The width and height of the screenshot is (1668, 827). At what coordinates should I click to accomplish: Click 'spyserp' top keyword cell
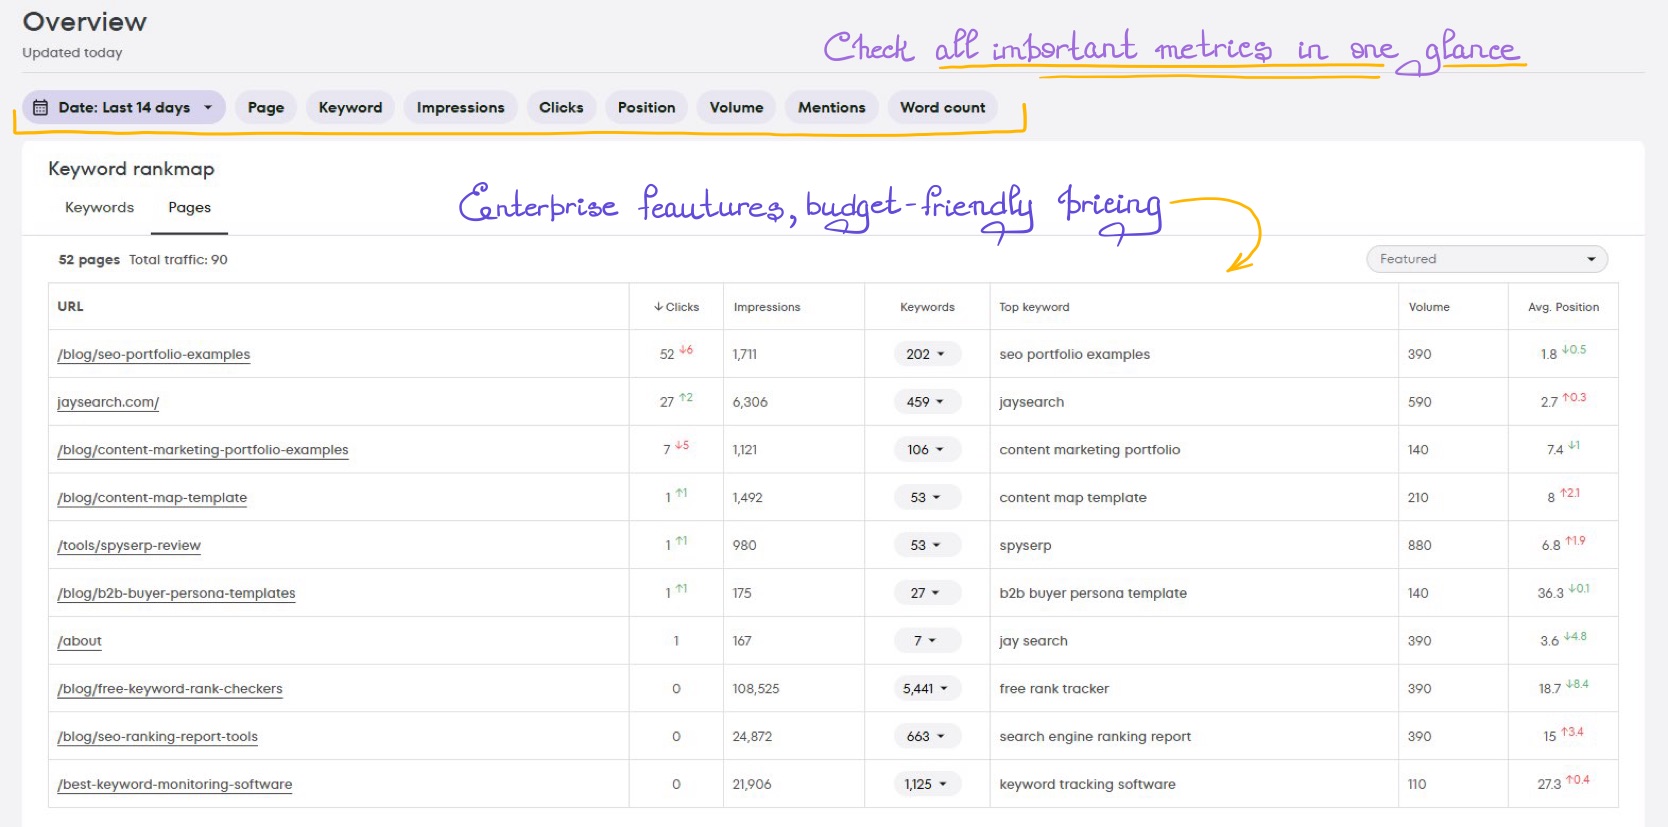[1025, 545]
